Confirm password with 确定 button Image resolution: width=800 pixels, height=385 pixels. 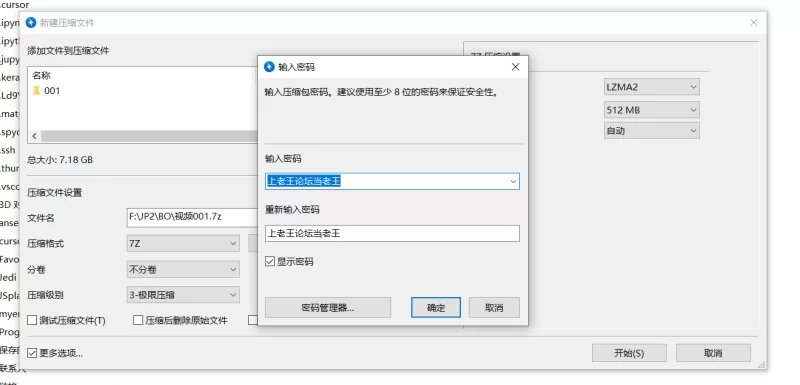coord(436,307)
